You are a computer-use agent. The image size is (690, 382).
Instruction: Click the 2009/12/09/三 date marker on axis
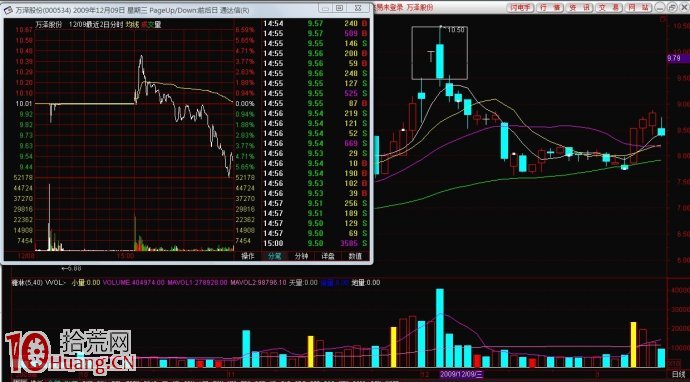(x=460, y=374)
